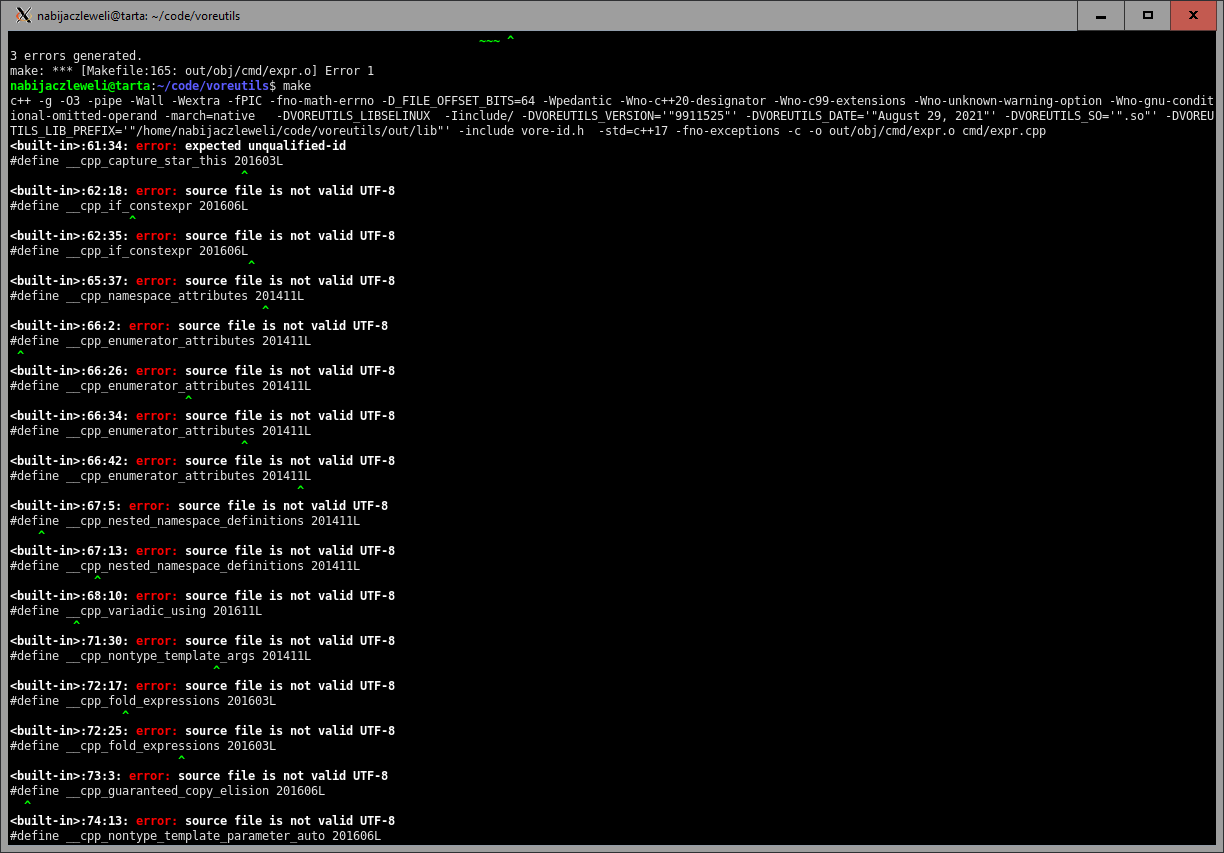
Task: Click the red error label on line 71:30
Action: pyautogui.click(x=157, y=641)
